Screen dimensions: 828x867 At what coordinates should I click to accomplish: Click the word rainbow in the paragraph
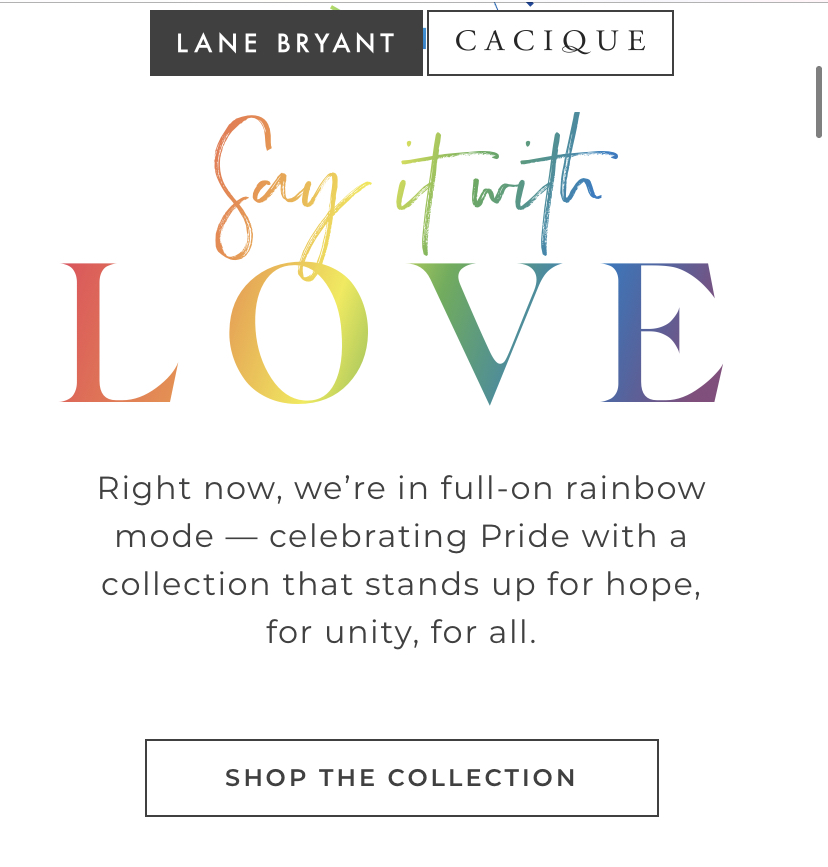coord(636,488)
